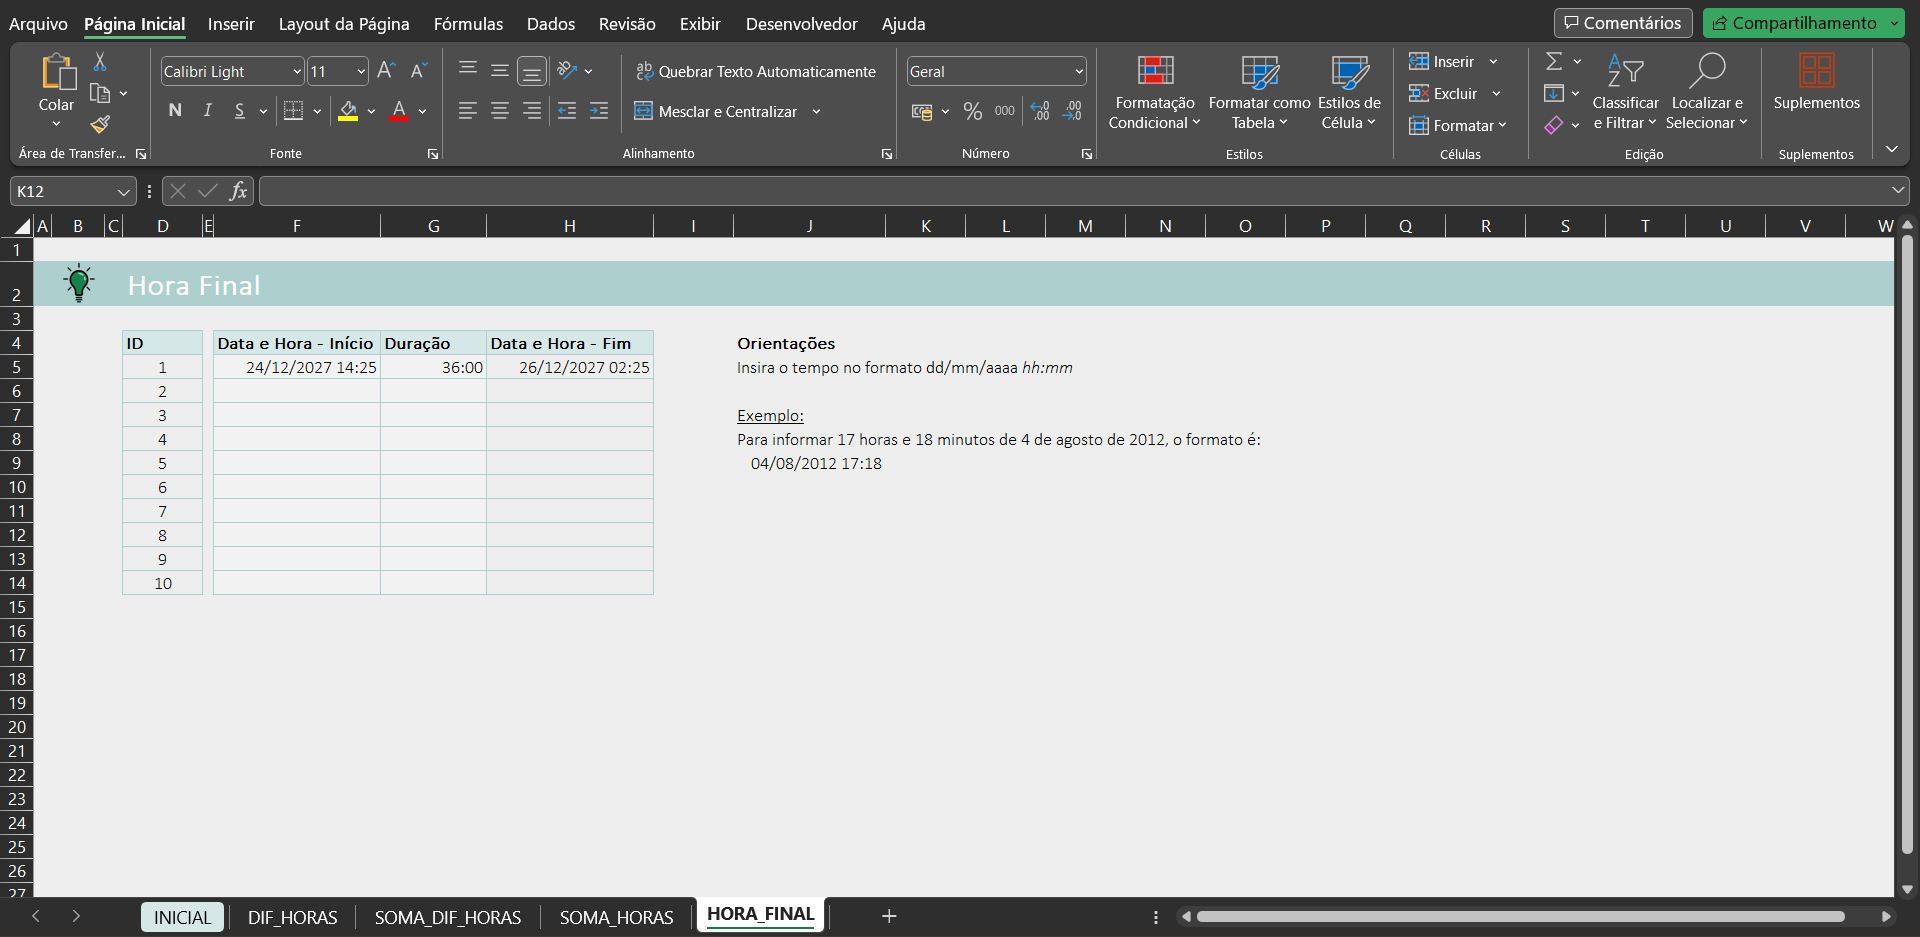Switch to the Fórmulas ribbon tab
This screenshot has width=1920, height=937.
(468, 23)
